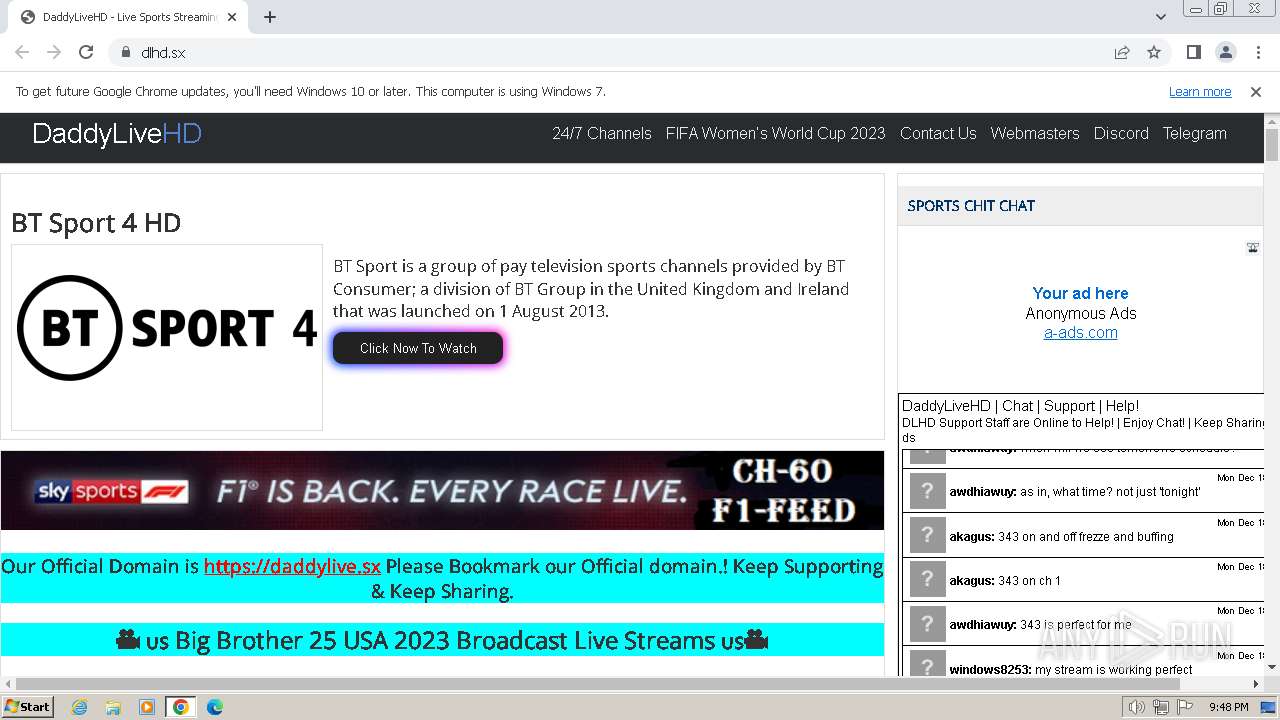
Task: Click avatar beside awdhiawuy's '343 is perfect' message
Action: pos(927,623)
